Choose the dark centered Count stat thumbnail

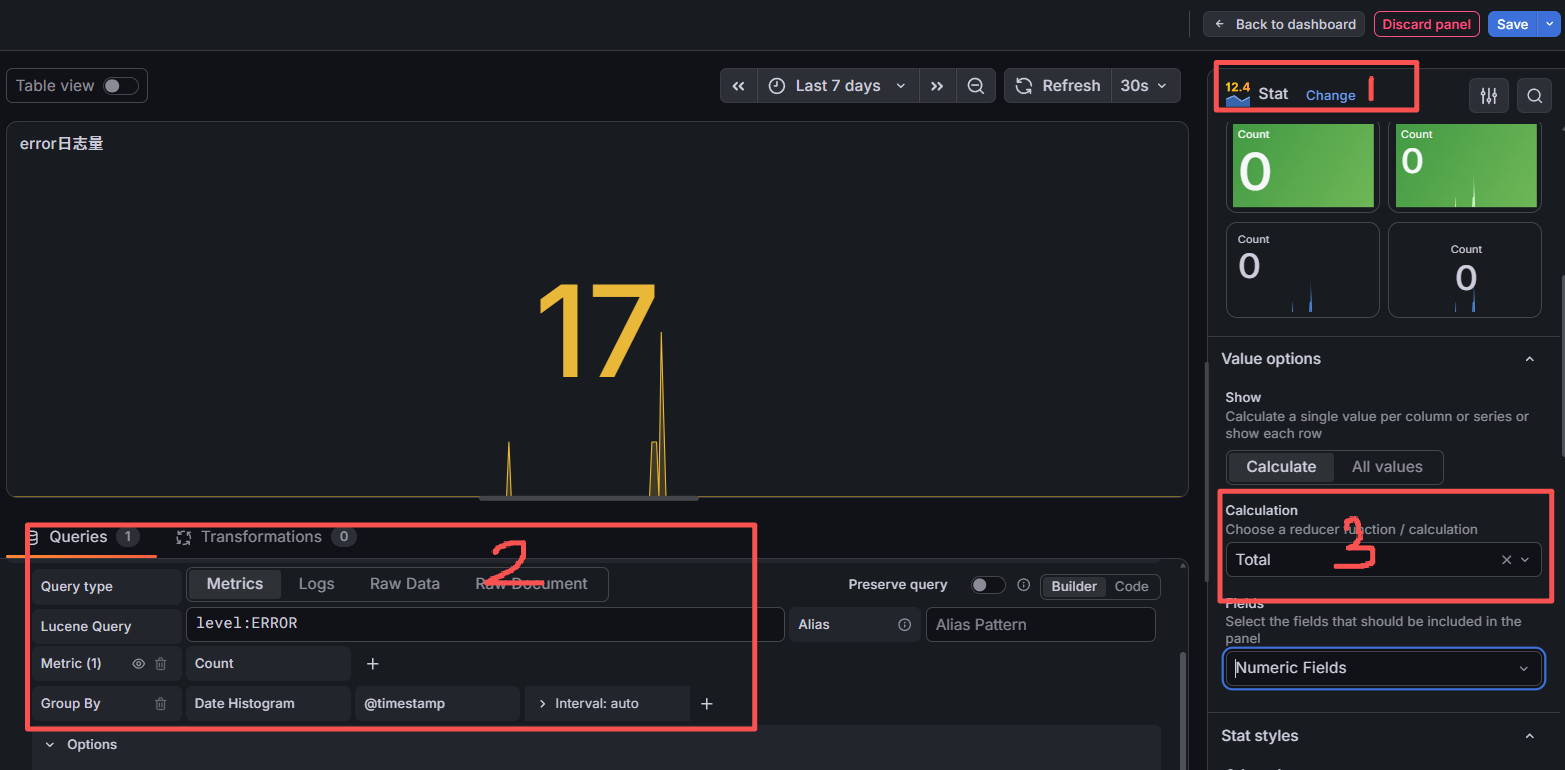tap(1465, 270)
